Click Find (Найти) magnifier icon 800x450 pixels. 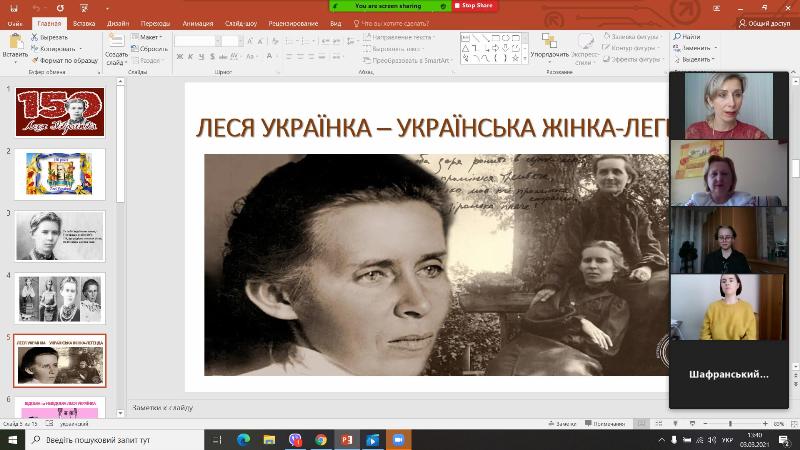[678, 37]
